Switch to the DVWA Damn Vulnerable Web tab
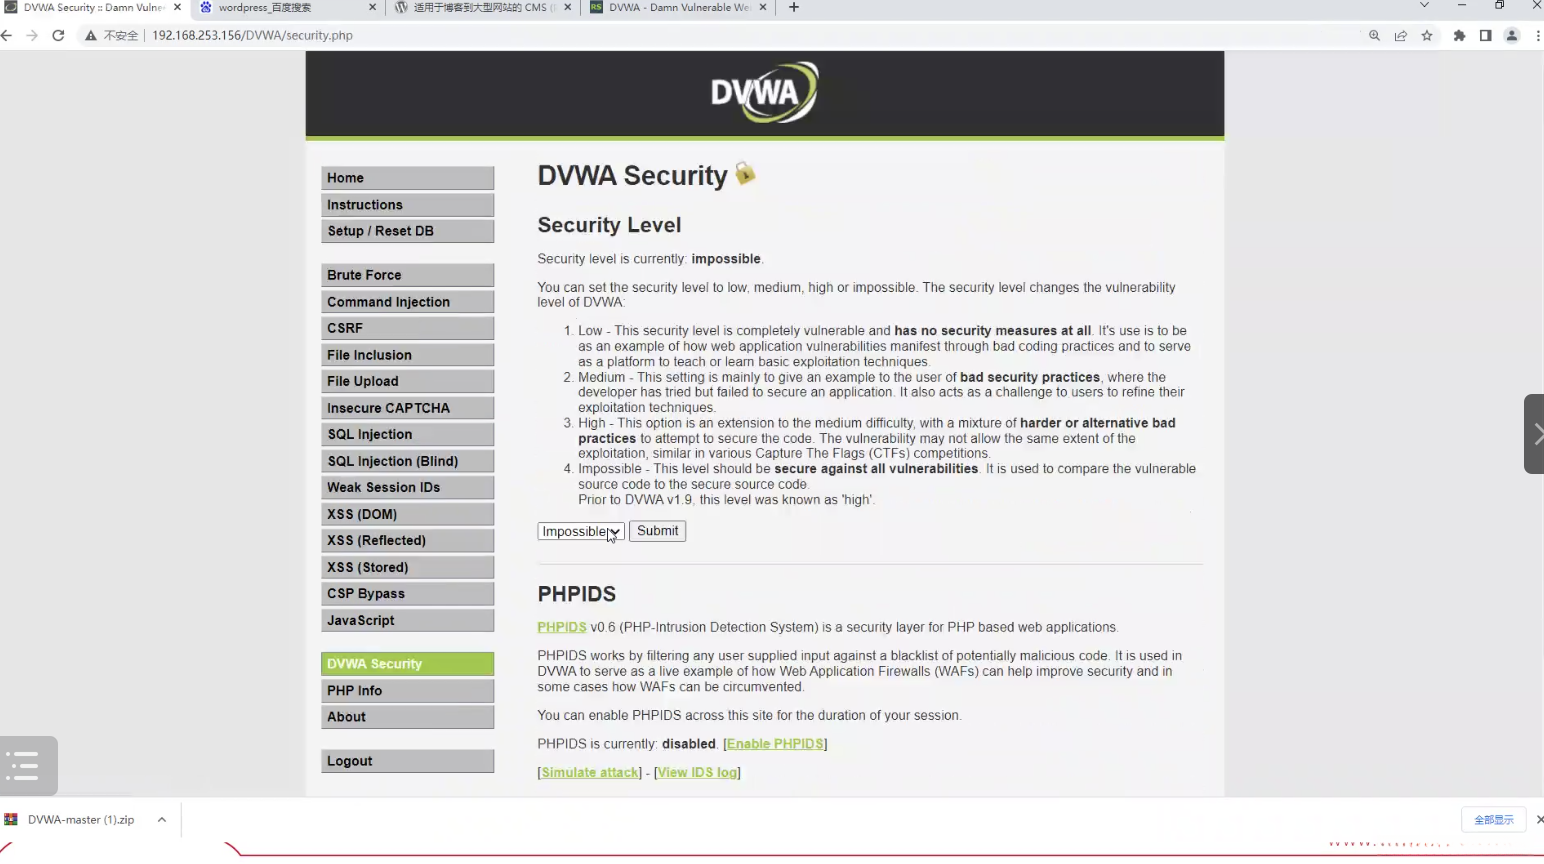This screenshot has width=1544, height=864. coord(678,7)
